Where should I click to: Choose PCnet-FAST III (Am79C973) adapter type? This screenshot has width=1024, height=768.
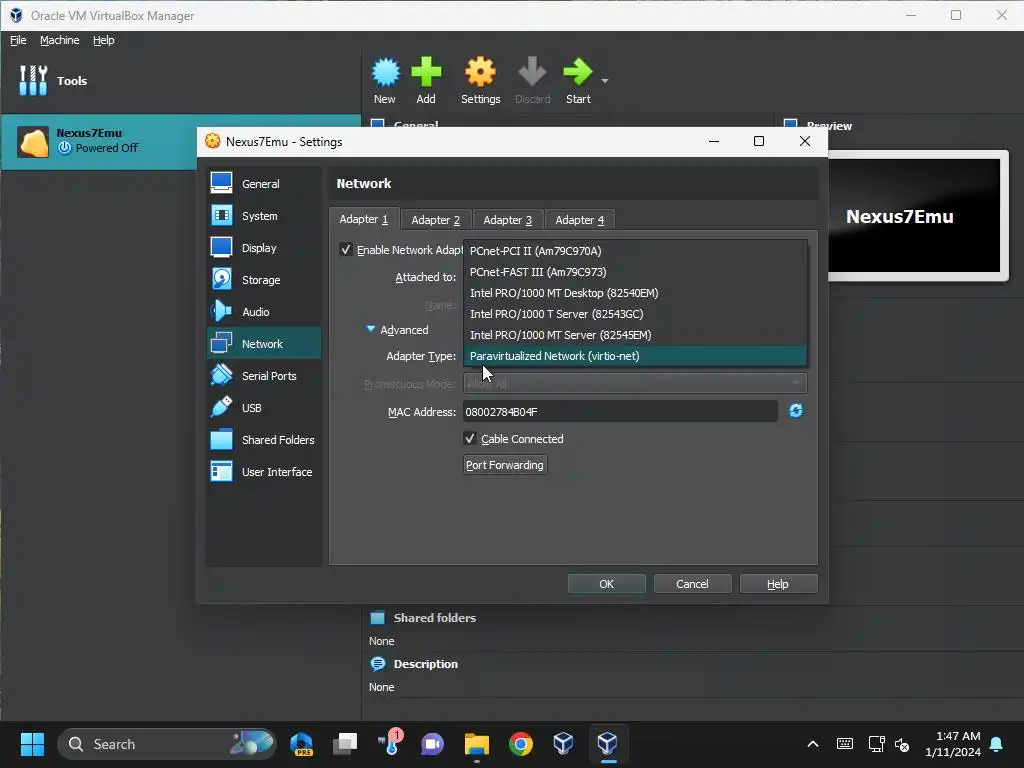pyautogui.click(x=635, y=272)
